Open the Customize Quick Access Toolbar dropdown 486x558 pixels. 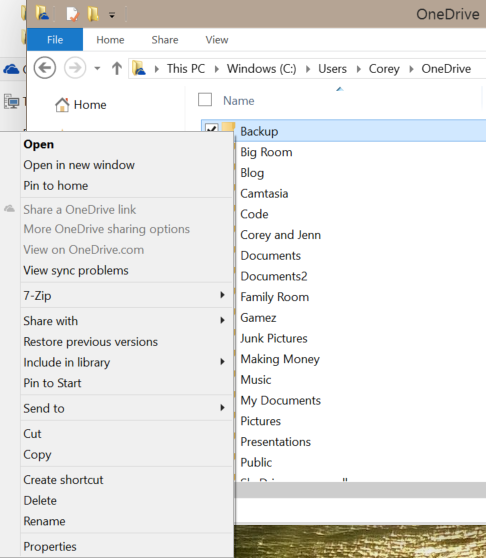click(112, 15)
